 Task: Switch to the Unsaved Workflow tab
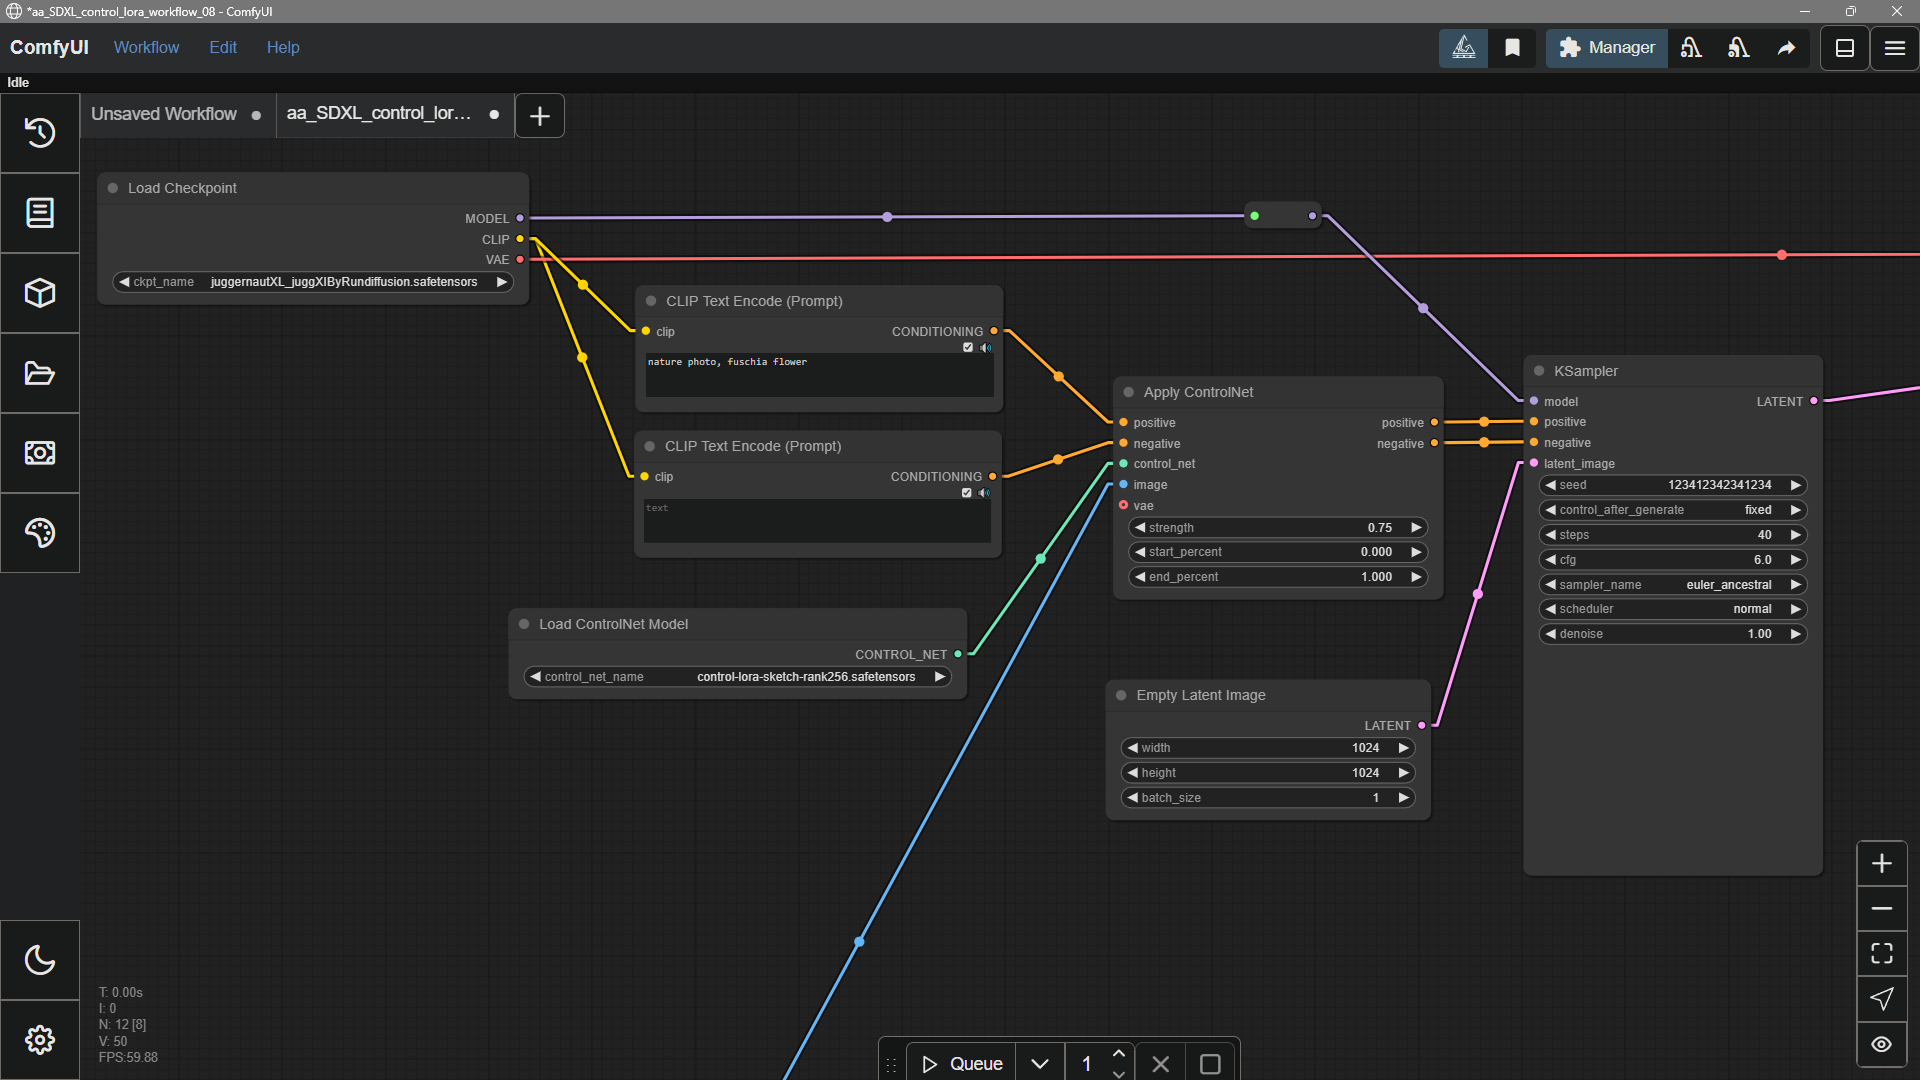tap(164, 114)
